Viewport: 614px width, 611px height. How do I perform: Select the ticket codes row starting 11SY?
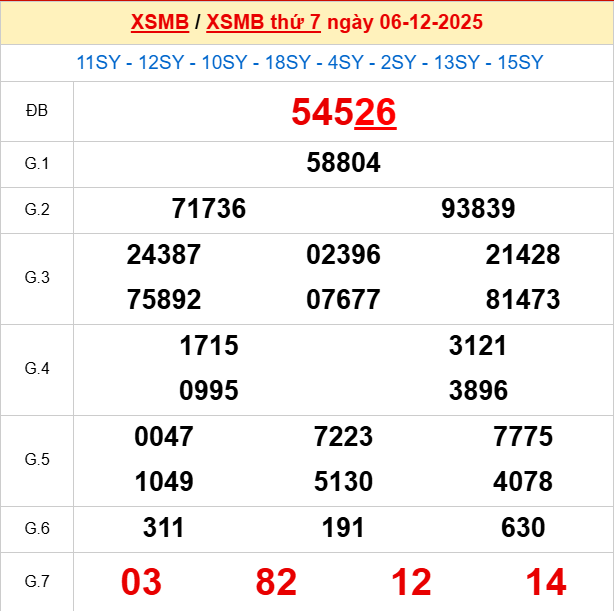tap(309, 62)
